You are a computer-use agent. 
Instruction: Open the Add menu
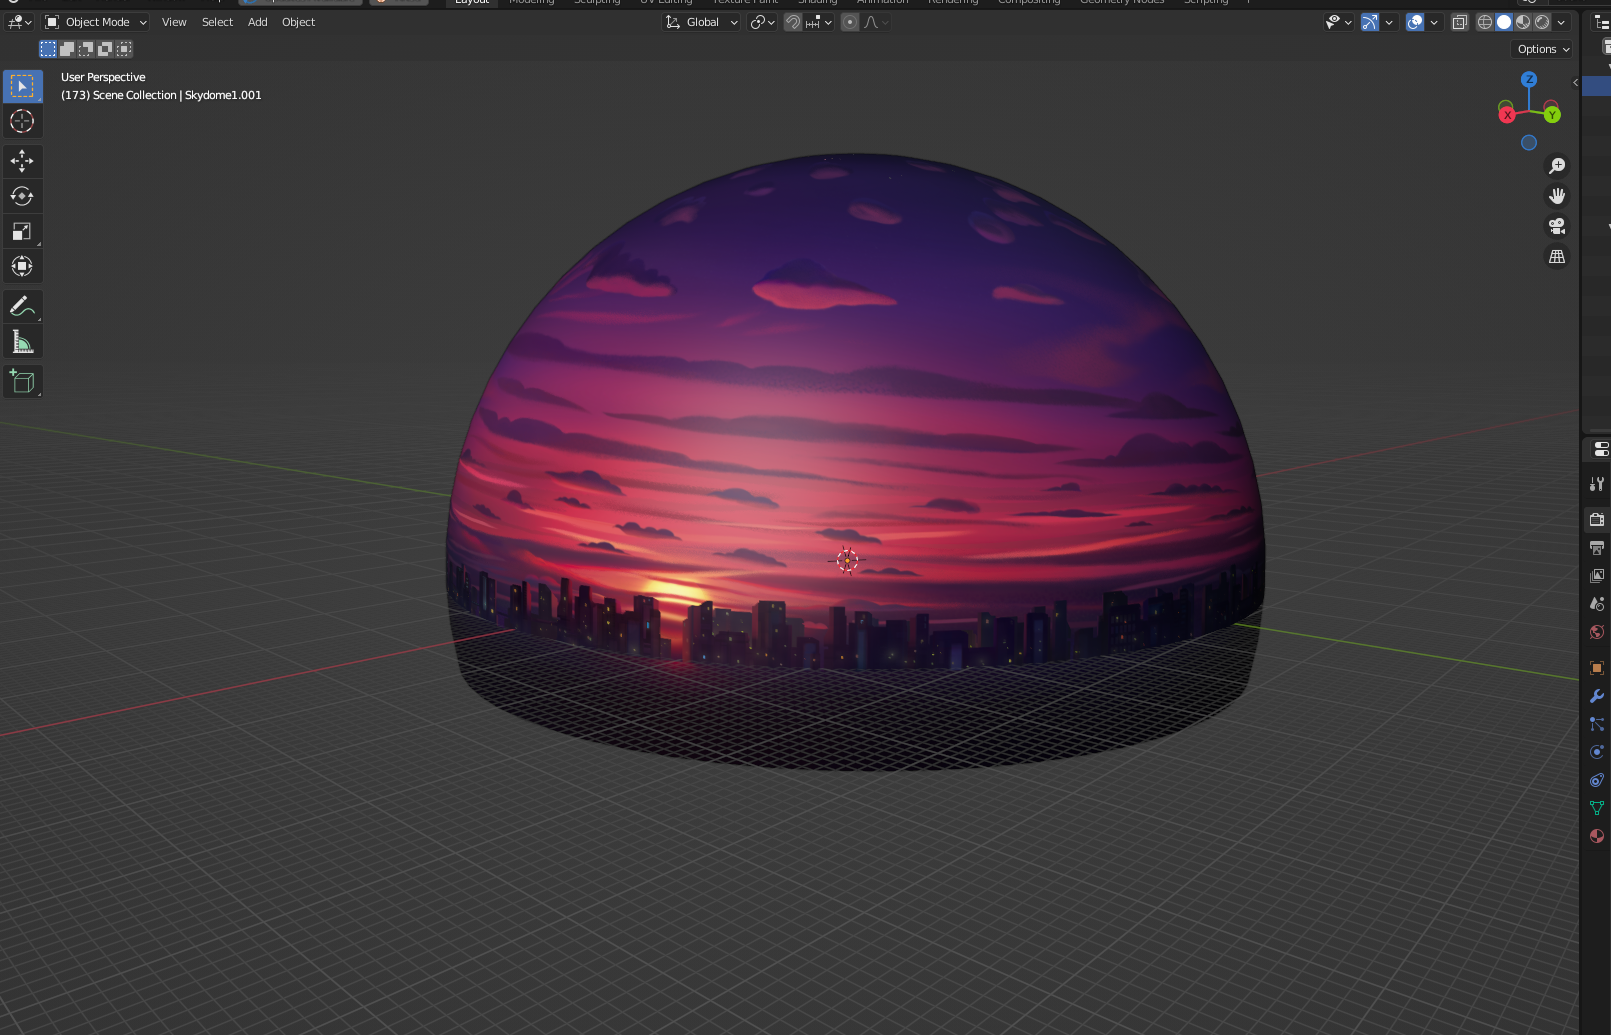coord(257,22)
